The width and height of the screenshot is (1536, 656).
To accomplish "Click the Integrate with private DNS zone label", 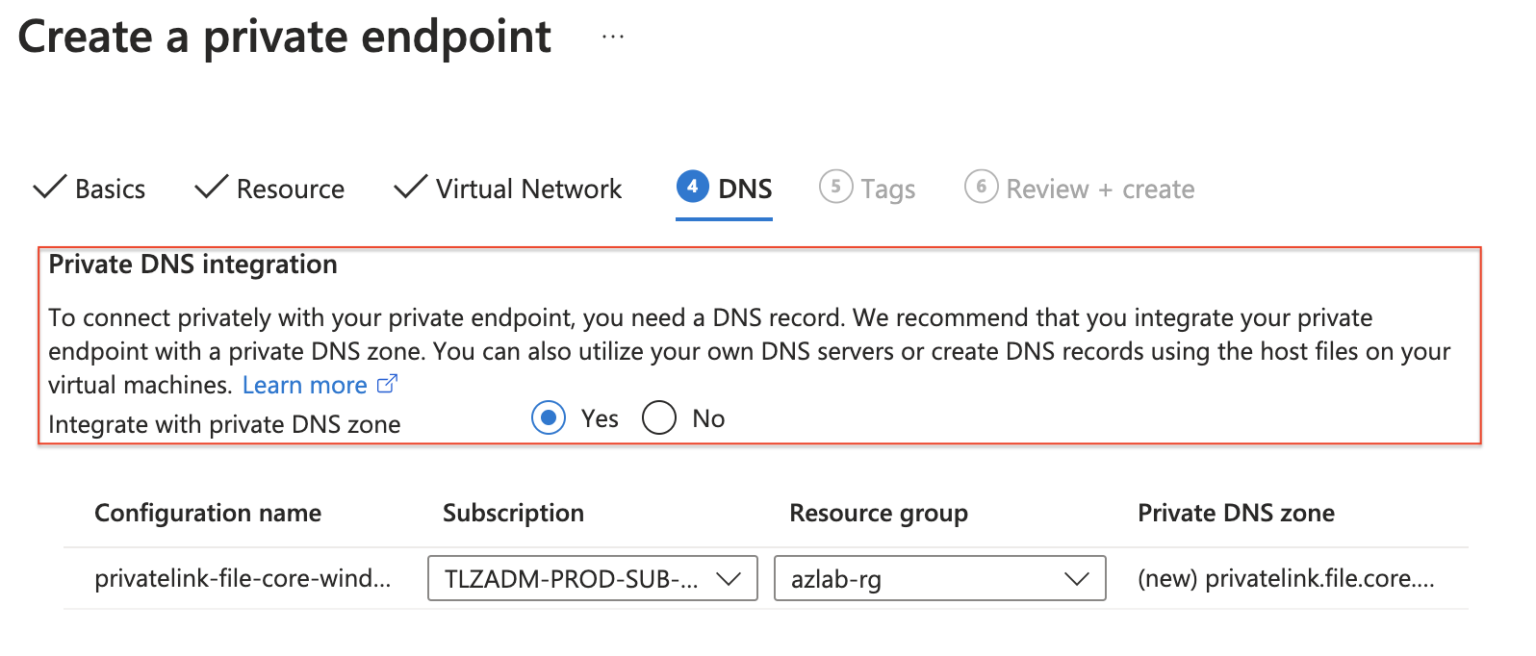I will [x=224, y=424].
